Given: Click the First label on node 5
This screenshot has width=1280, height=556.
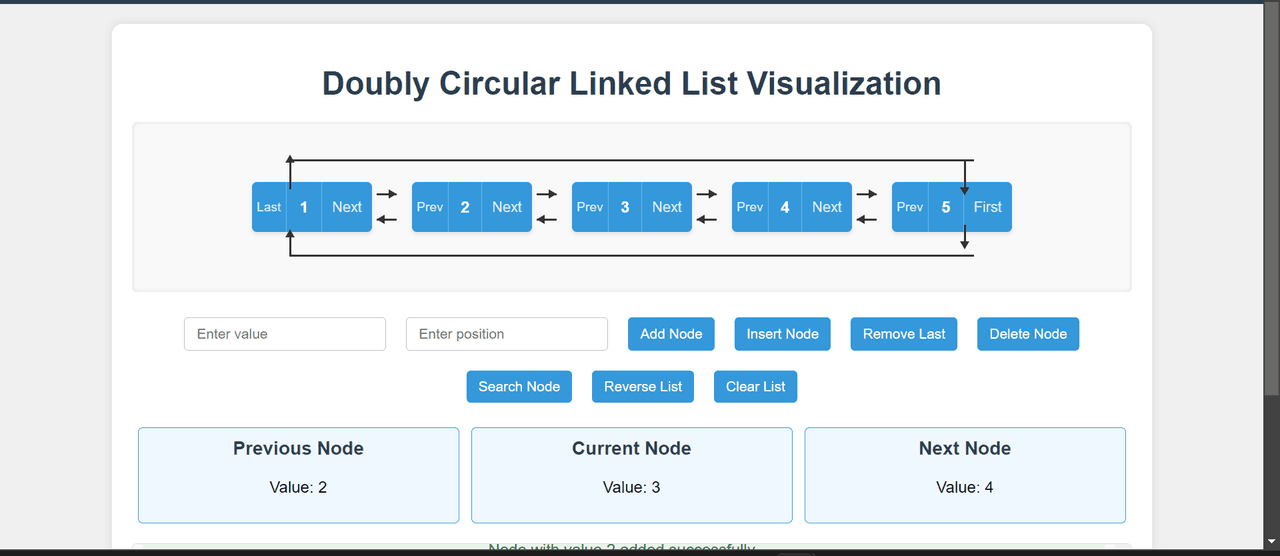Looking at the screenshot, I should click(988, 207).
